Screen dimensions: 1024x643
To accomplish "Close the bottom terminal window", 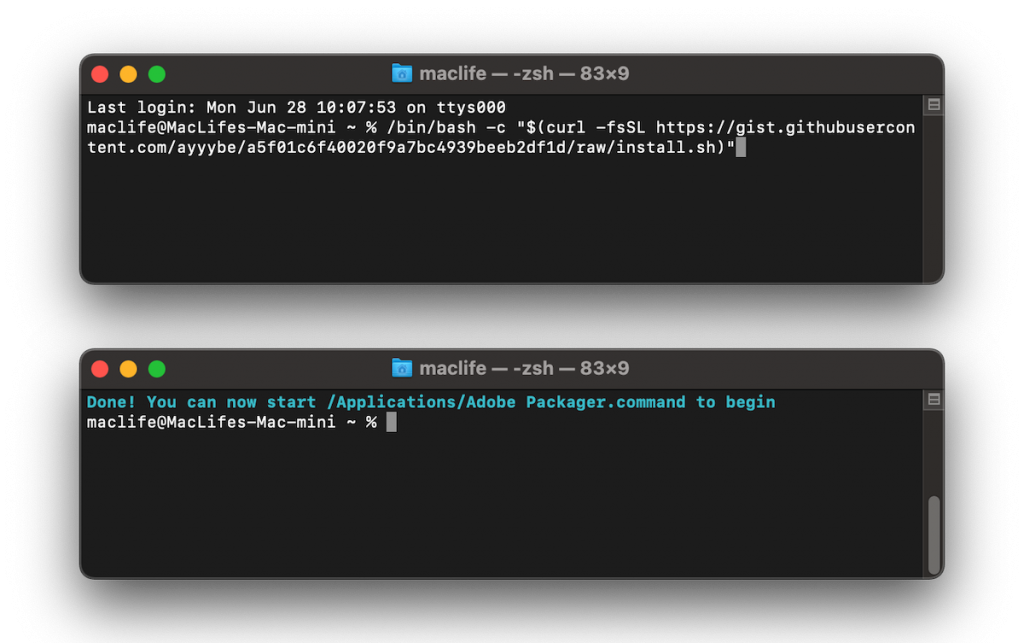I will [x=100, y=369].
